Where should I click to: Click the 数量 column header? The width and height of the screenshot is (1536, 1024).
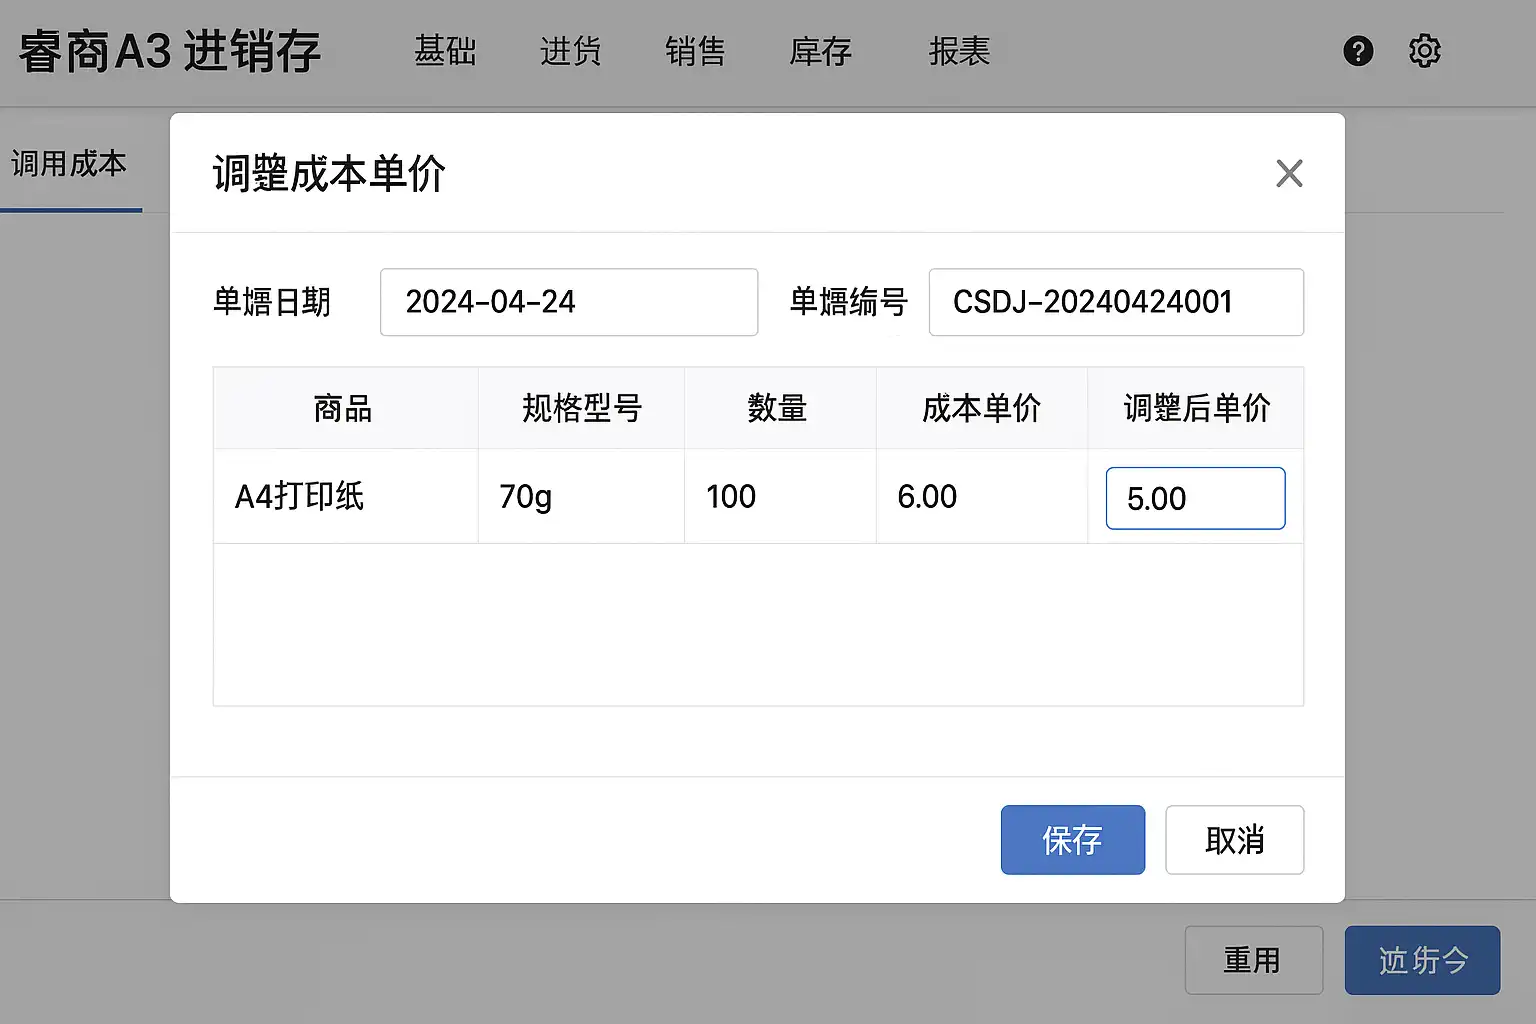(778, 408)
